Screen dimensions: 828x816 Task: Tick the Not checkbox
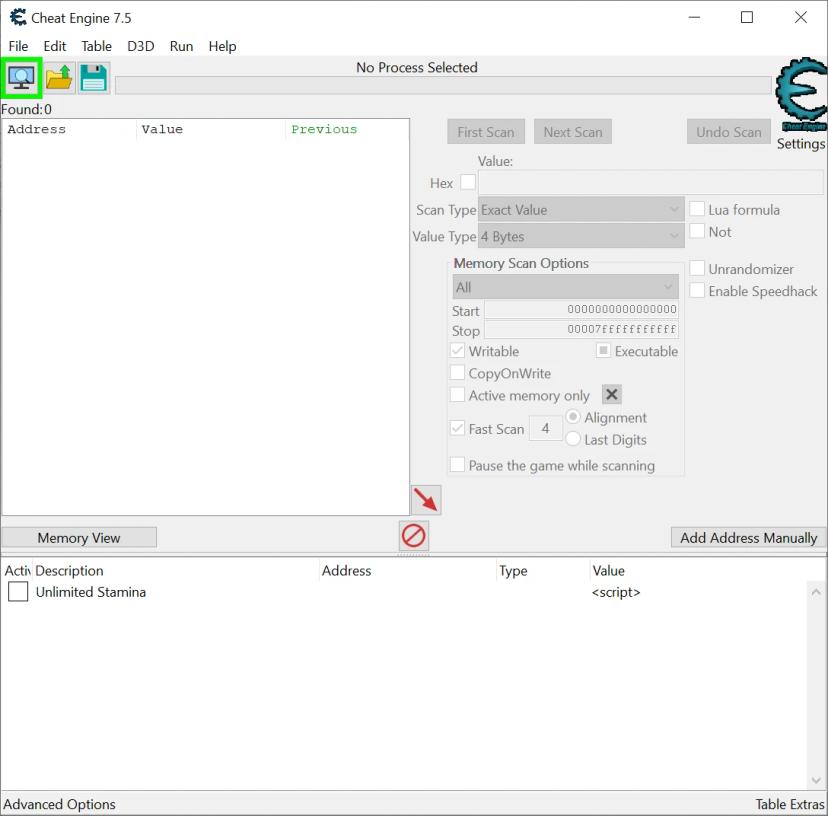(x=697, y=231)
